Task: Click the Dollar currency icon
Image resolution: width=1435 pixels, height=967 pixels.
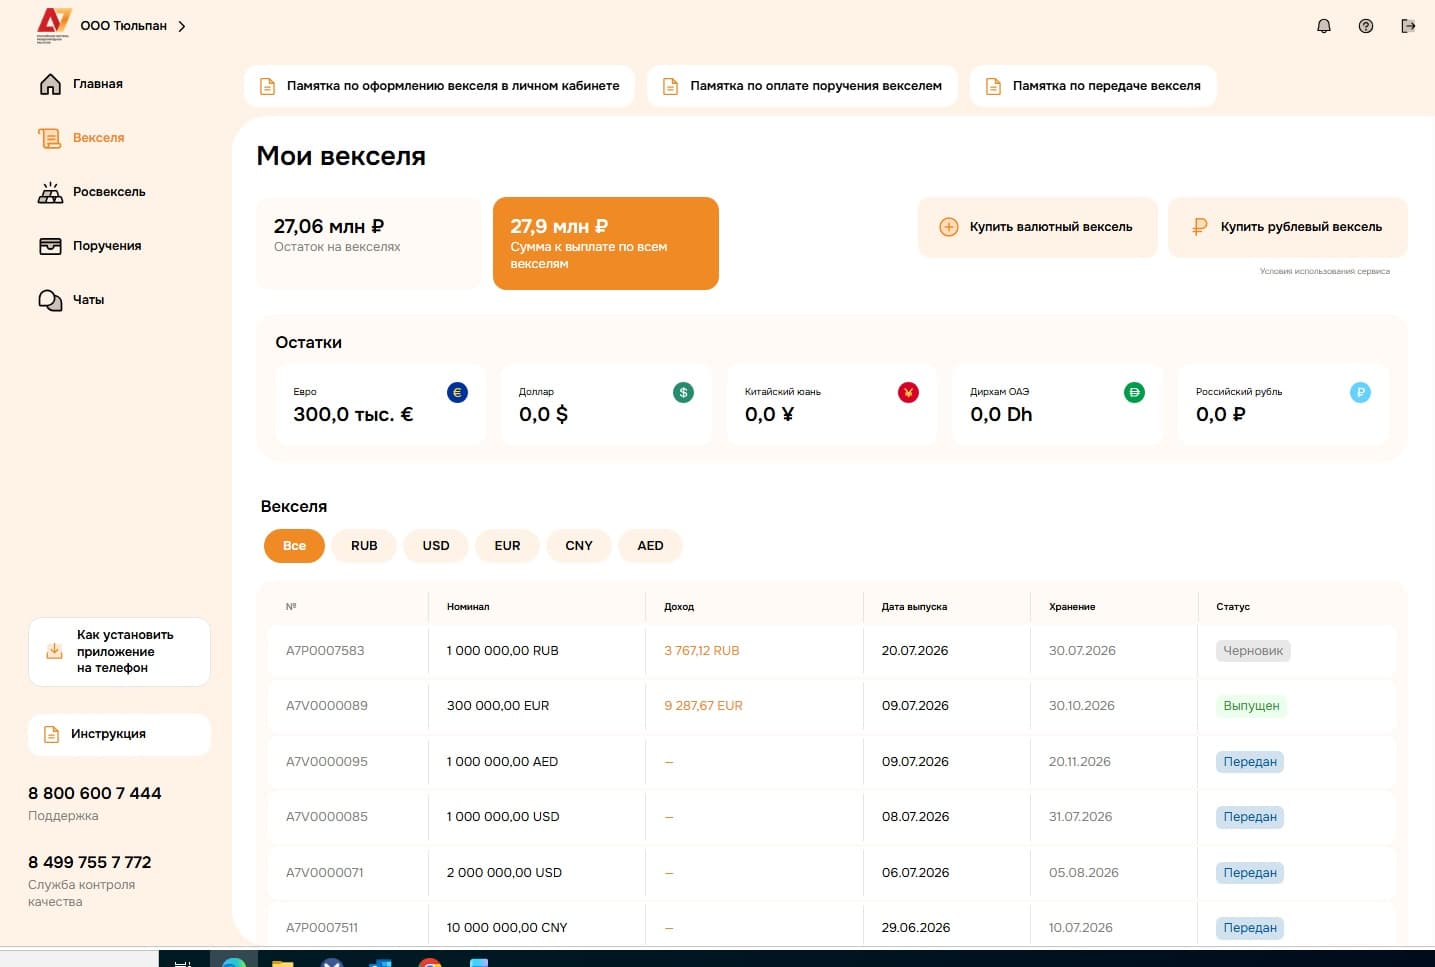Action: [x=683, y=393]
